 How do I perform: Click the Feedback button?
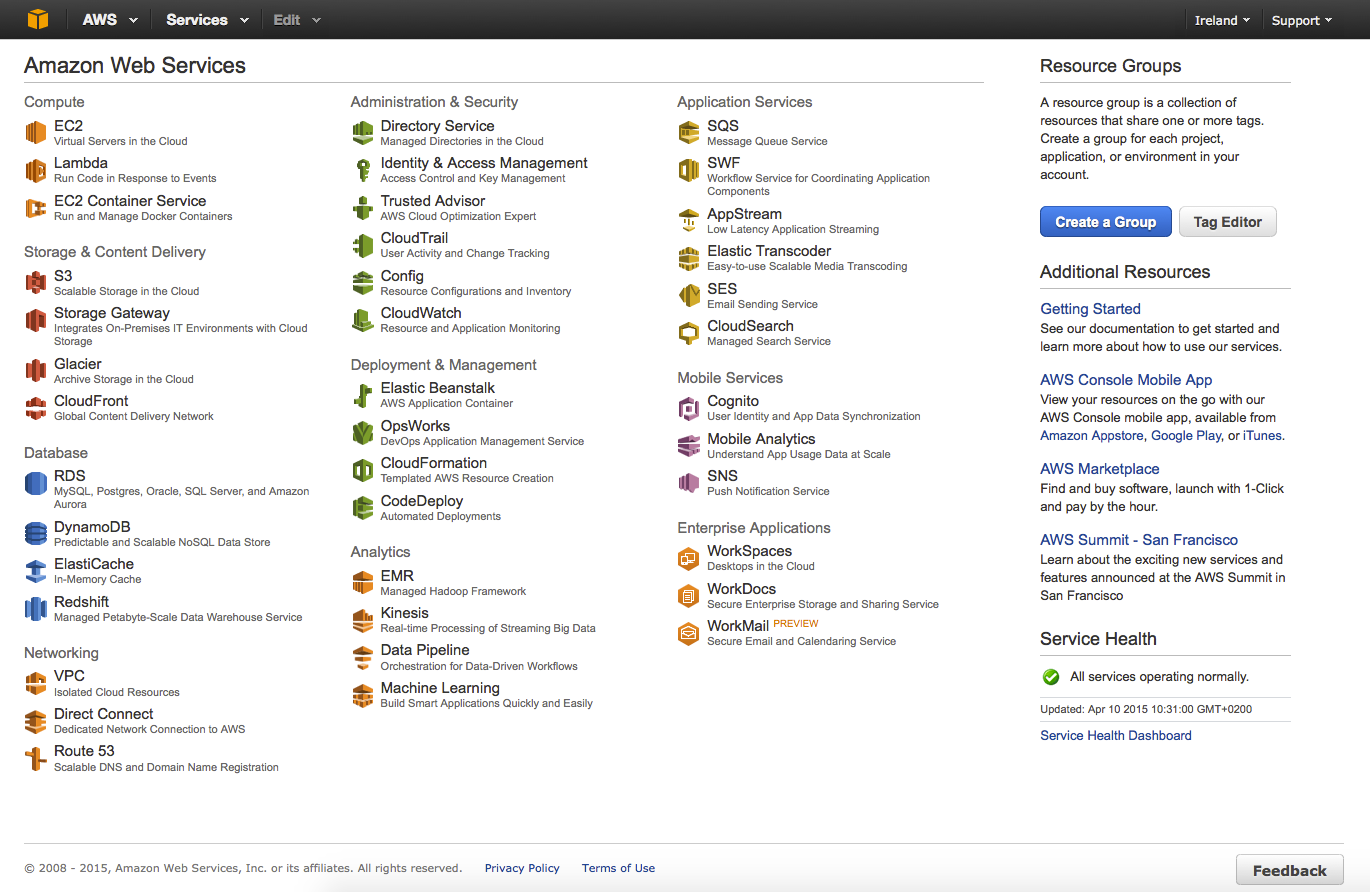pyautogui.click(x=1290, y=870)
